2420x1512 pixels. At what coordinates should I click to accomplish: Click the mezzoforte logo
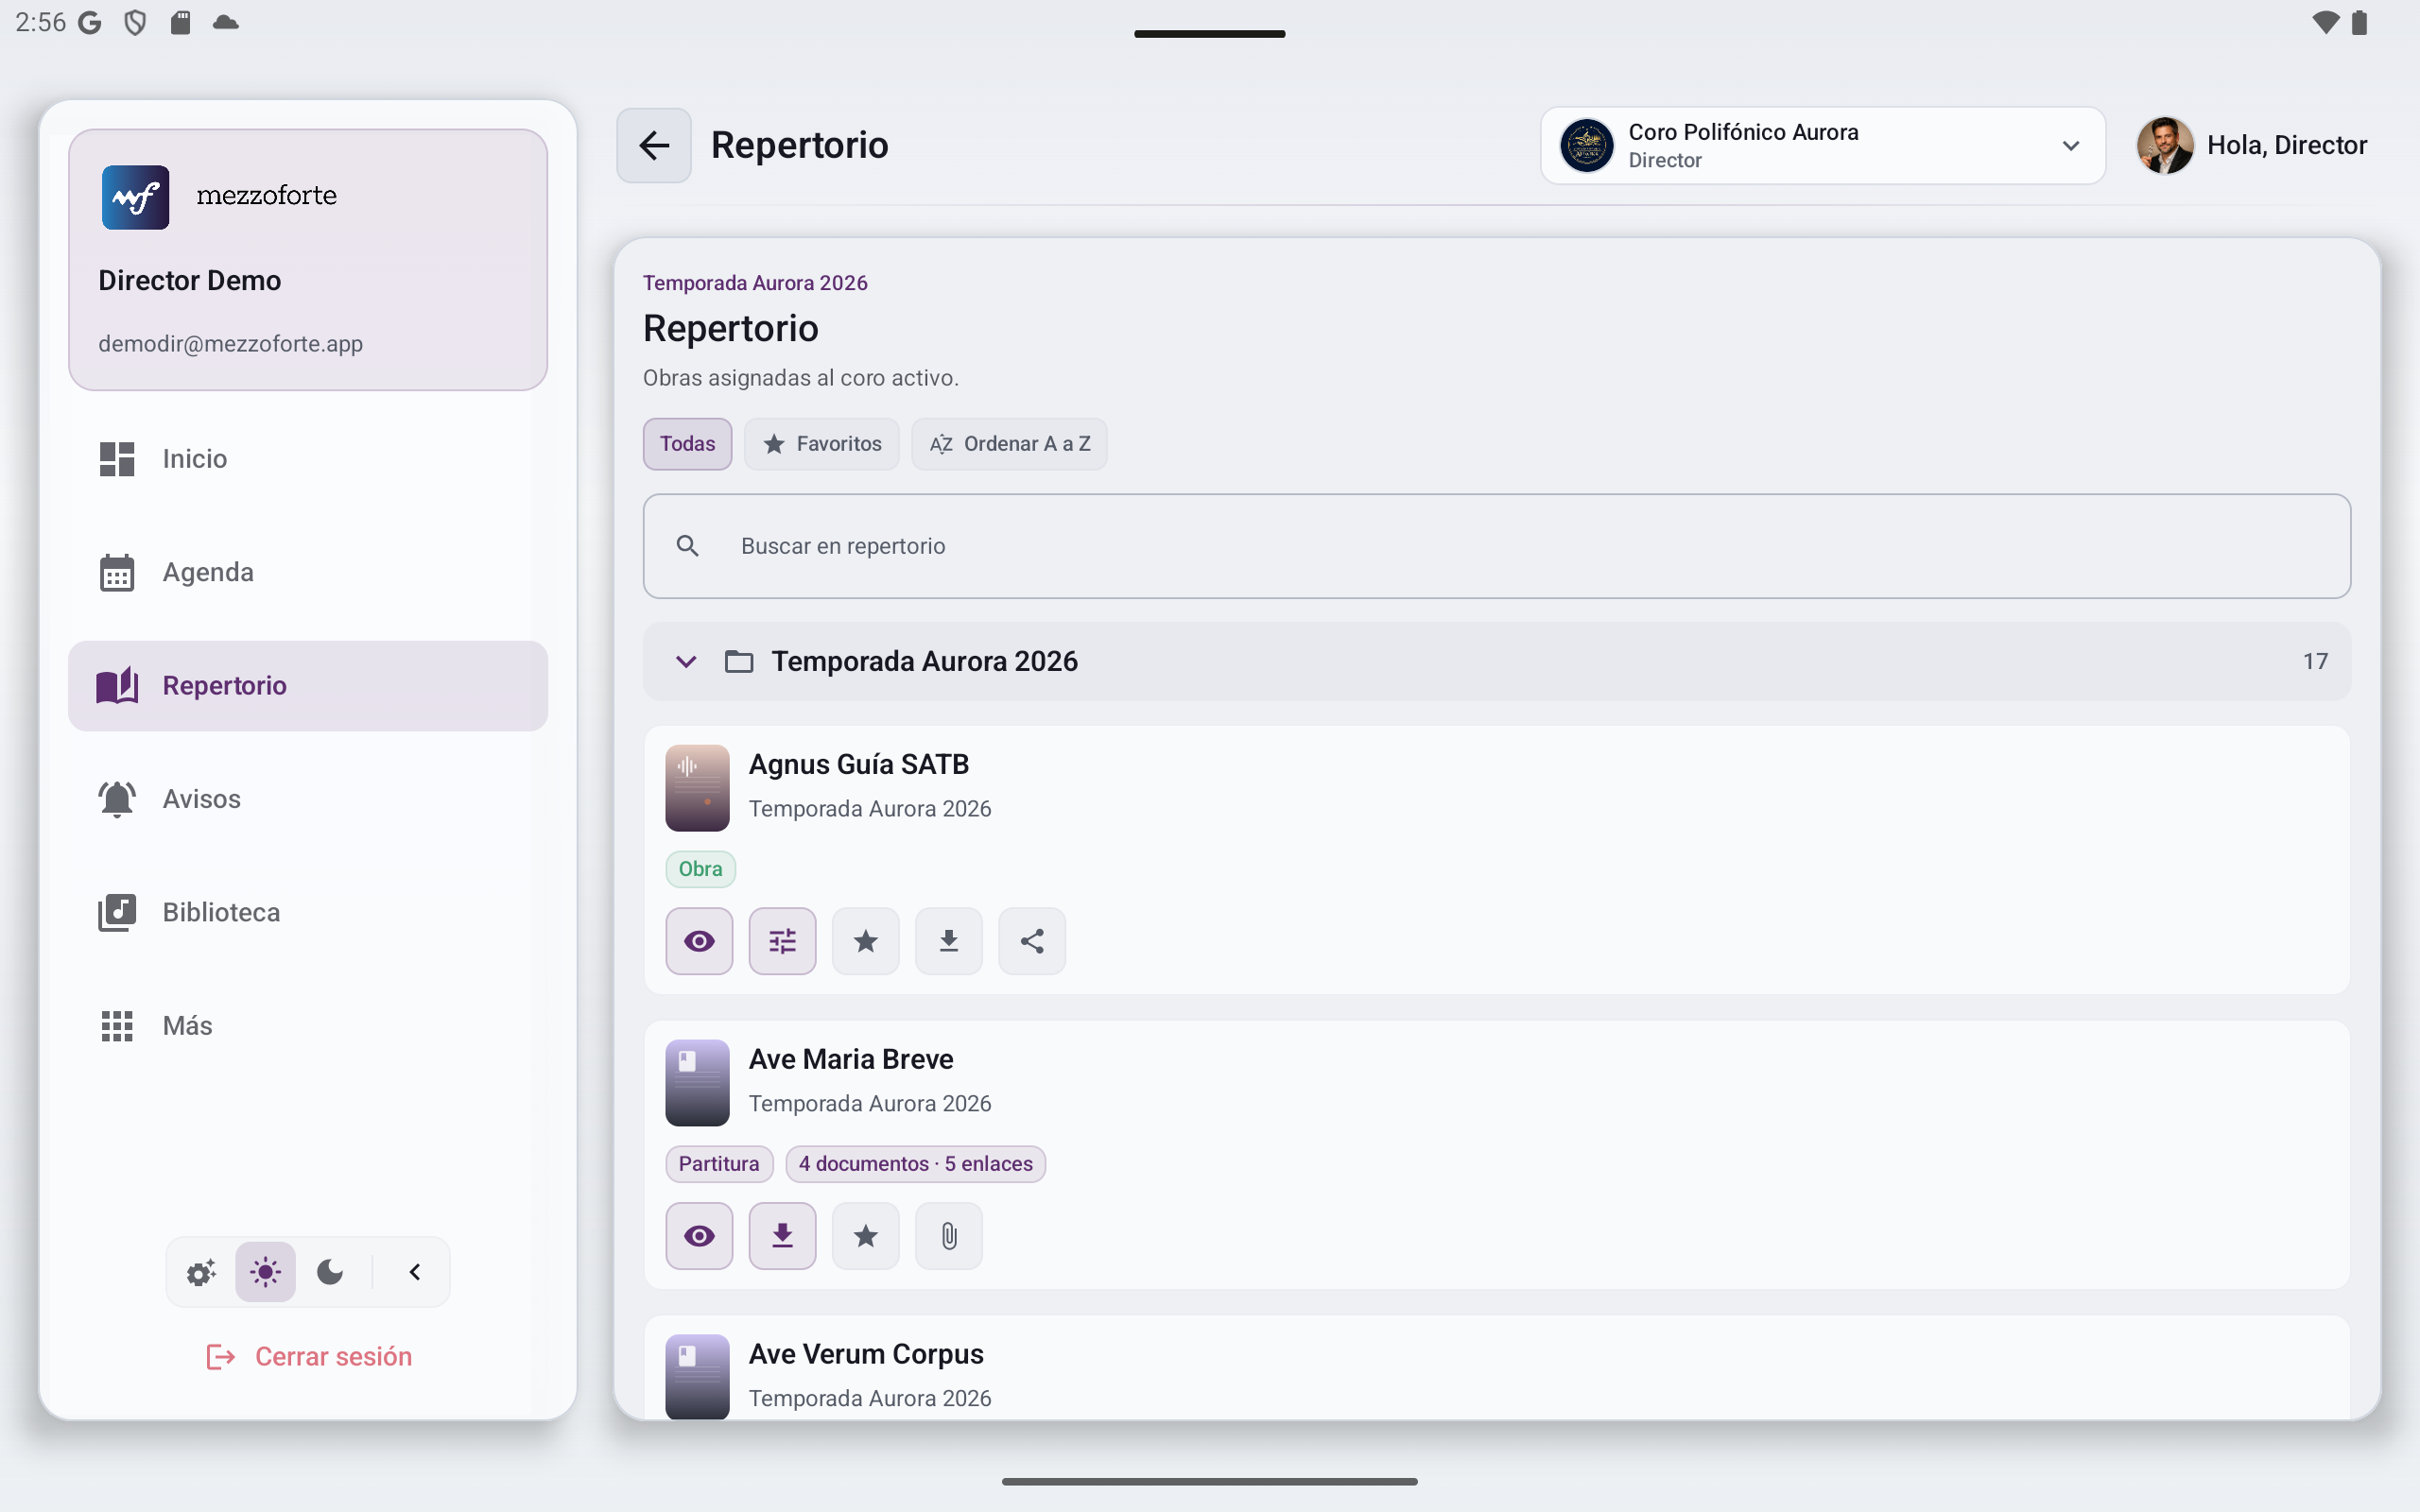coord(135,197)
